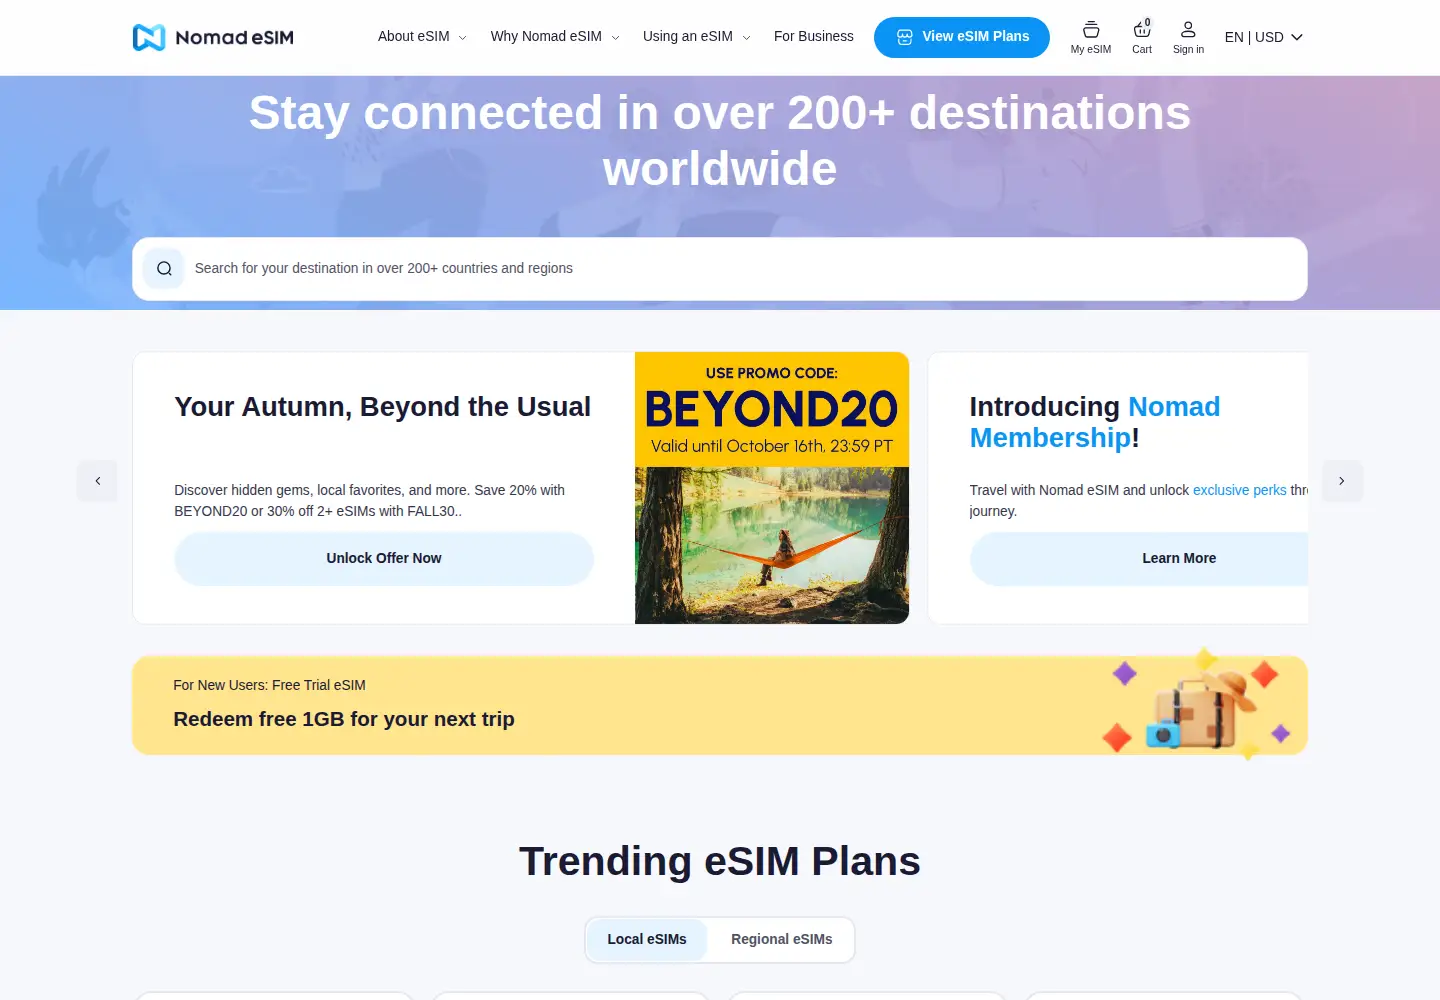The width and height of the screenshot is (1440, 1000).
Task: Click Unlock Offer Now button
Action: pos(384,558)
